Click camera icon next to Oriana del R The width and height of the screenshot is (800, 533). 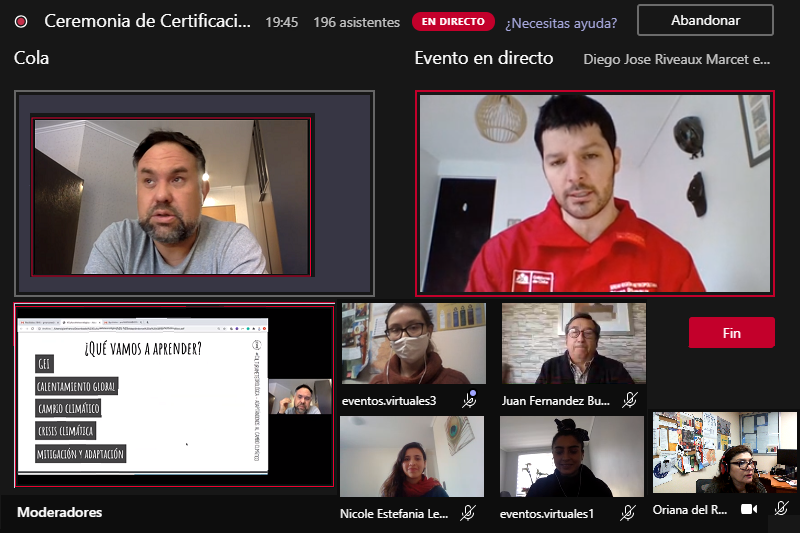[748, 509]
